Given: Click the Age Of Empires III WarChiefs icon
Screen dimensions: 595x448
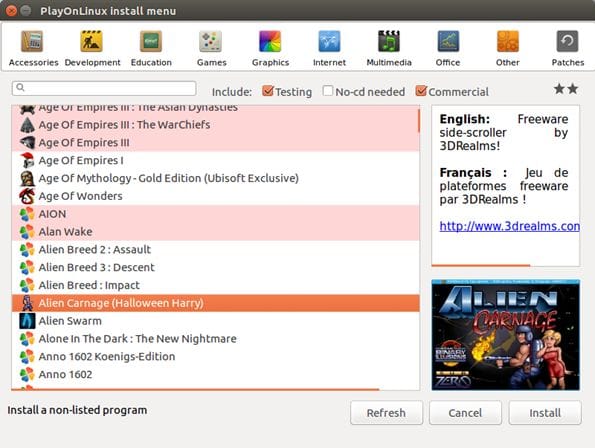Looking at the screenshot, I should (x=27, y=125).
